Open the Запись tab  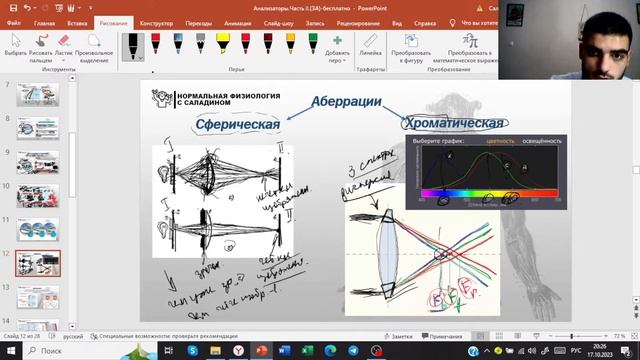315,23
